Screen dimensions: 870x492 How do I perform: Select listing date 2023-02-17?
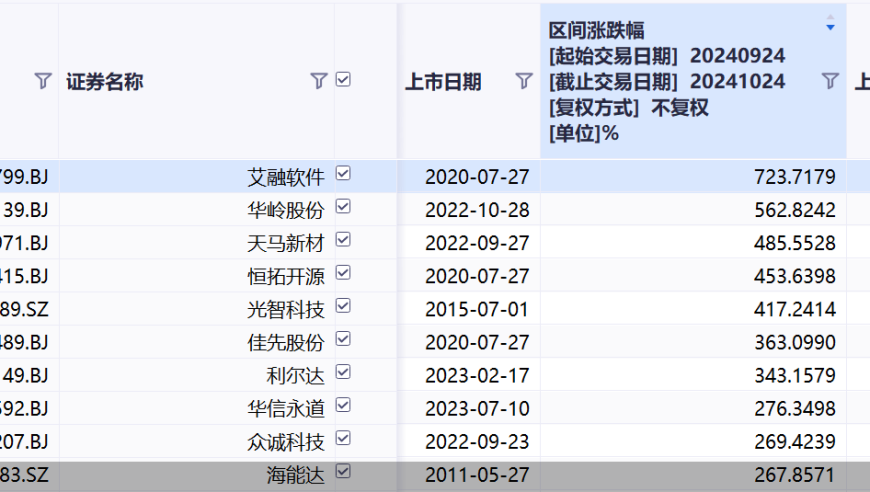pos(477,376)
